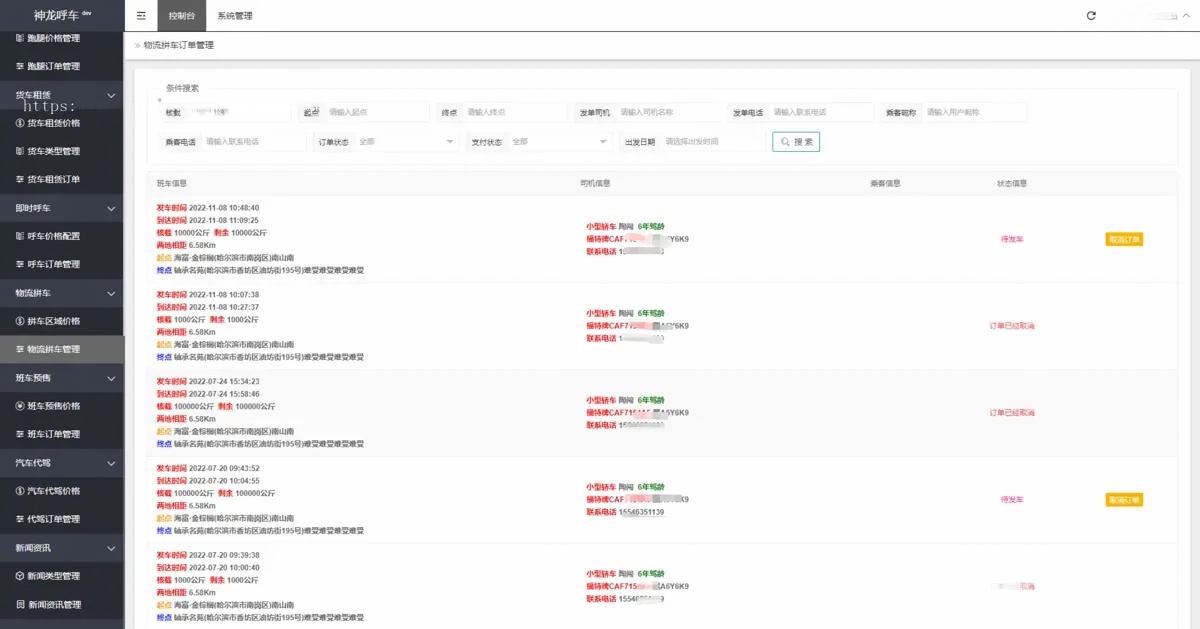The width and height of the screenshot is (1200, 629).
Task: Go to 拼车区域价格 in sidebar
Action: 53,321
